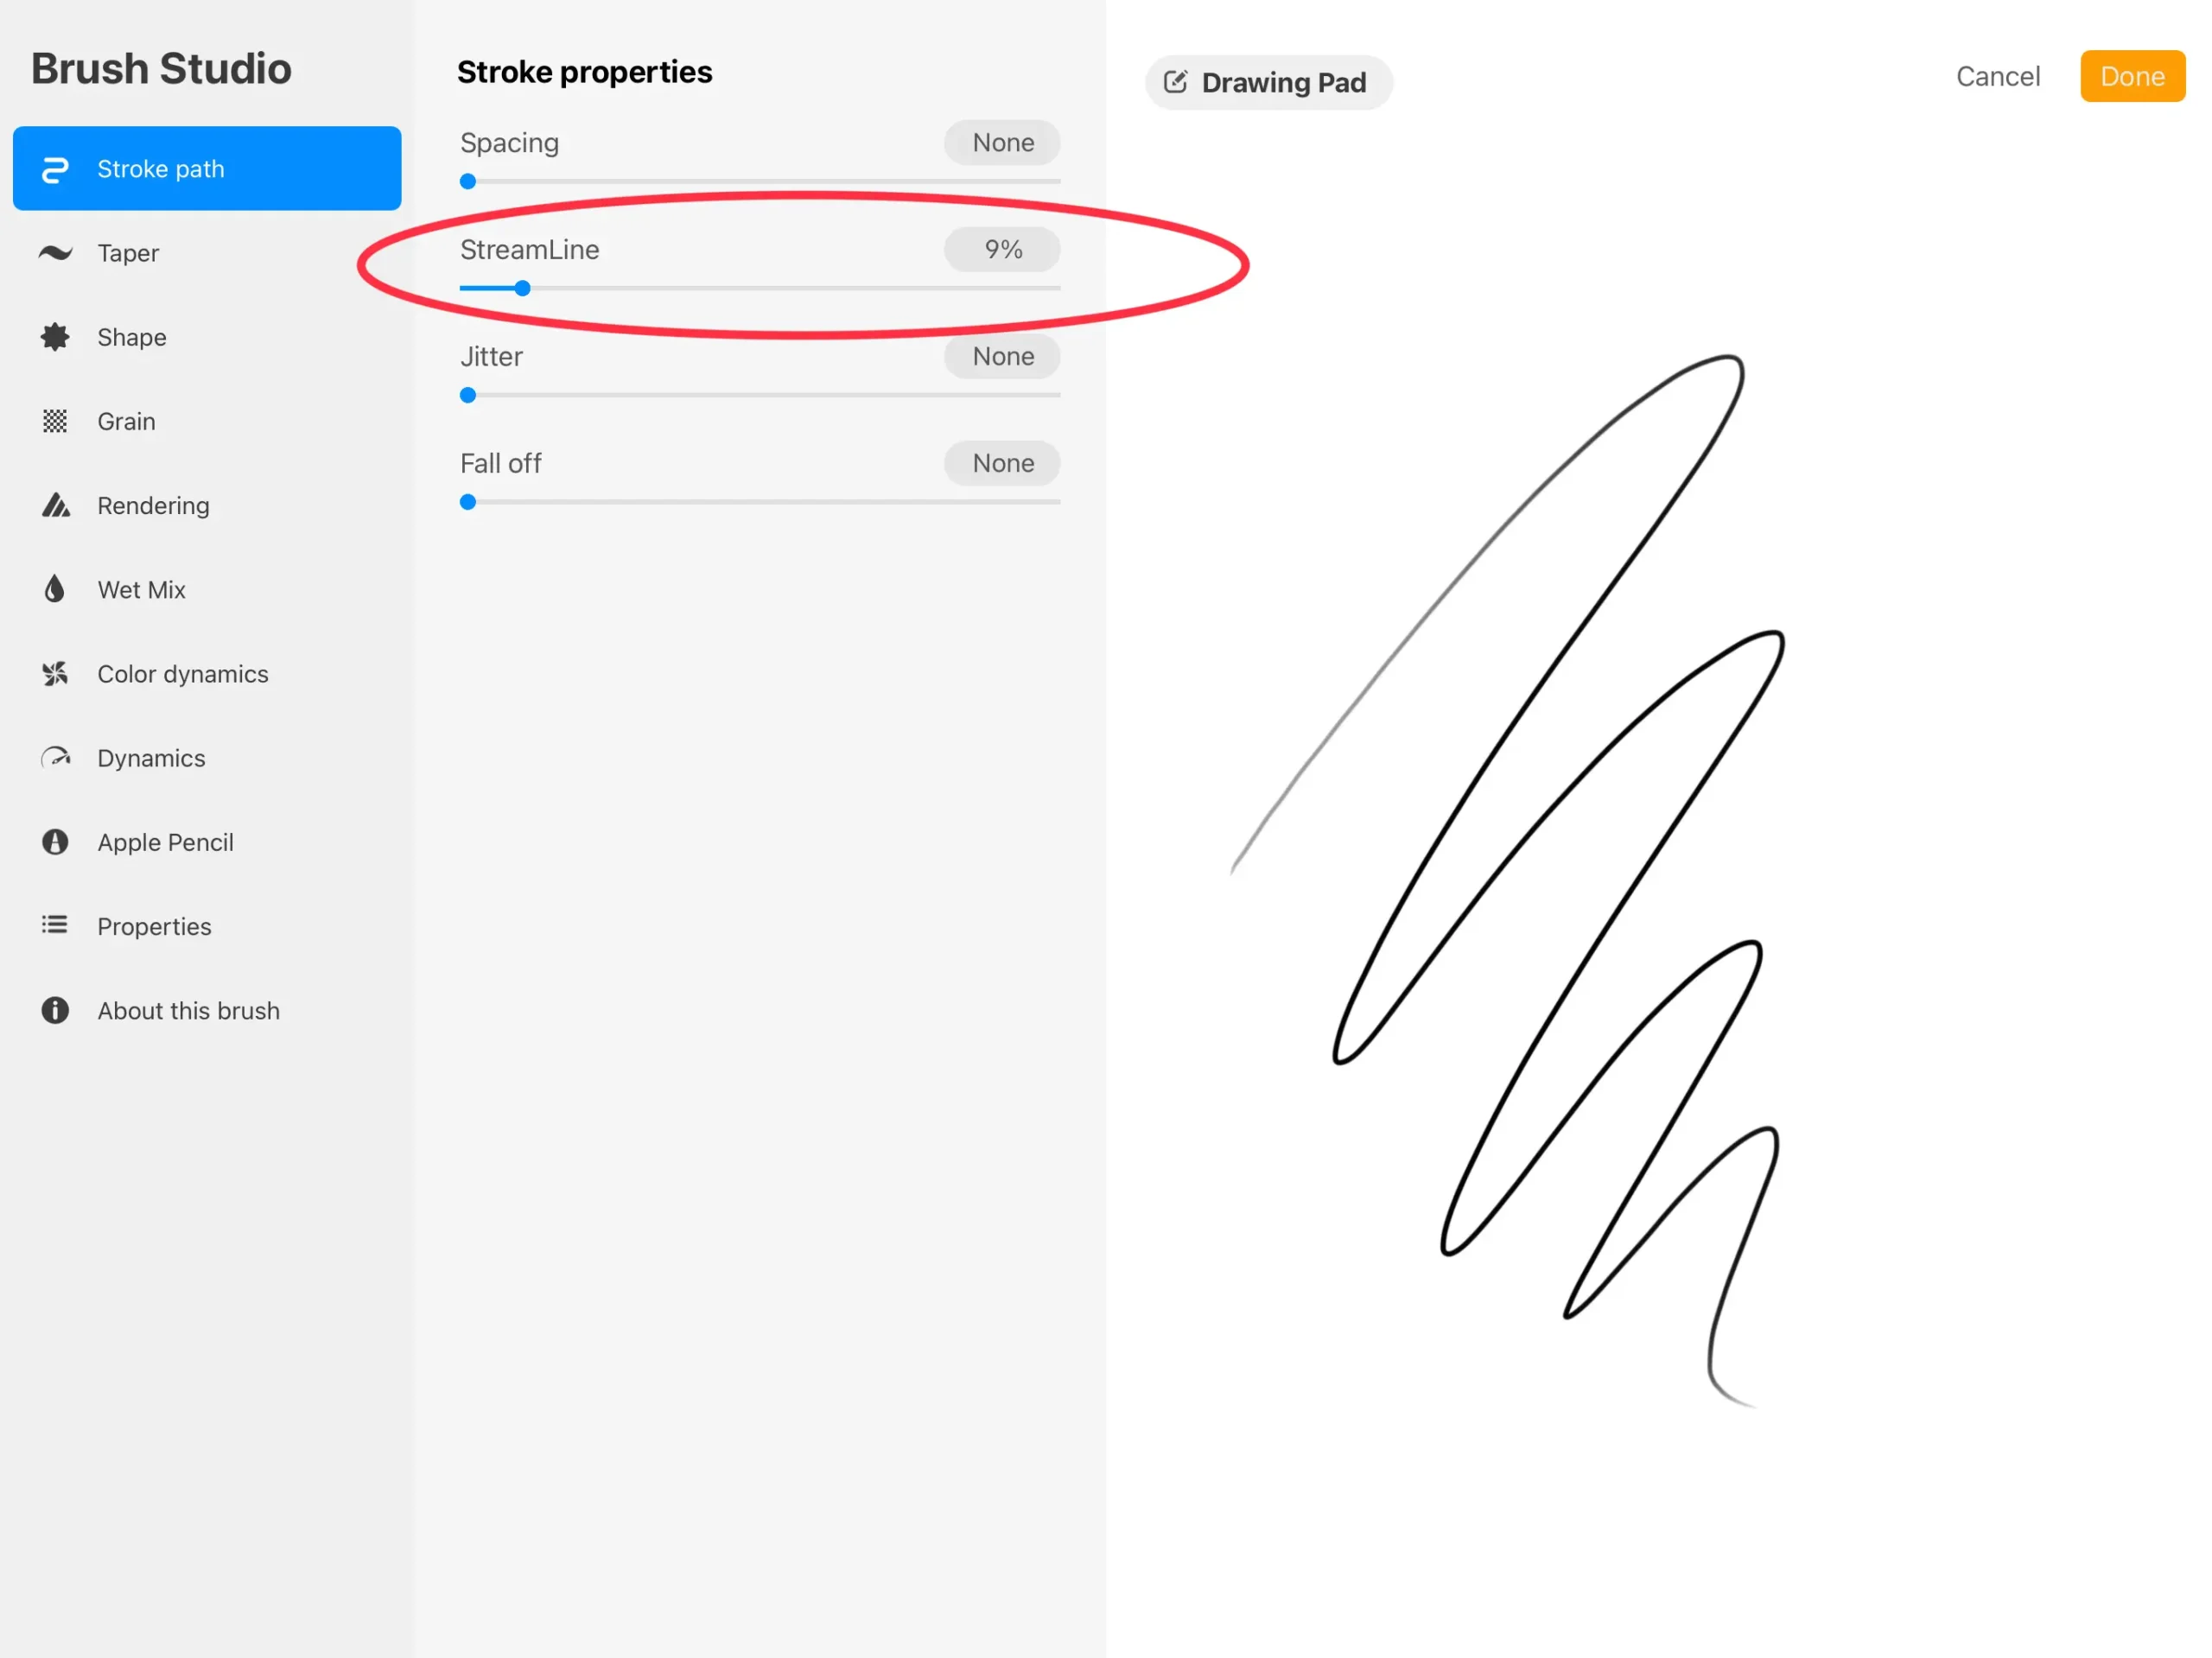
Task: Click the Jitter None value label
Action: pyautogui.click(x=1003, y=357)
